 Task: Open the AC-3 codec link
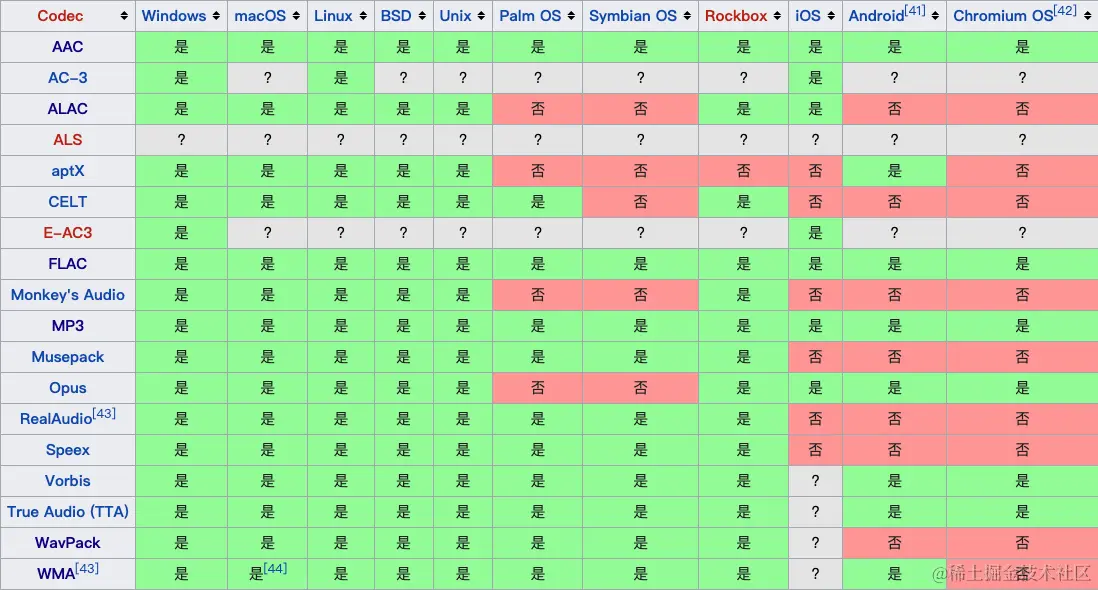[x=67, y=78]
